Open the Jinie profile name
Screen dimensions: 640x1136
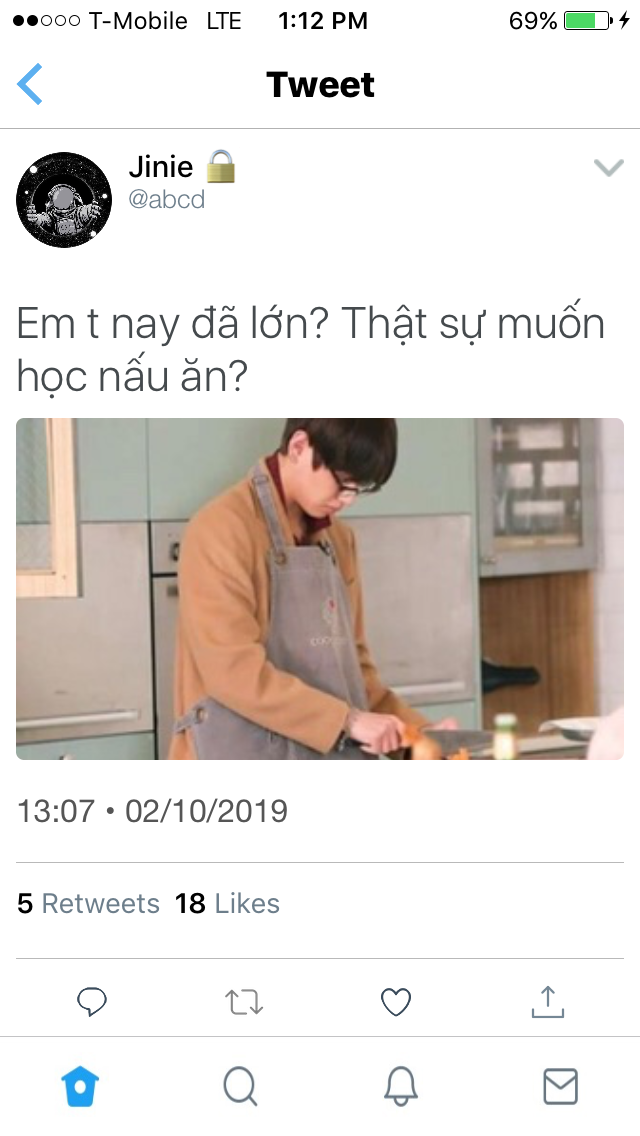pyautogui.click(x=161, y=167)
